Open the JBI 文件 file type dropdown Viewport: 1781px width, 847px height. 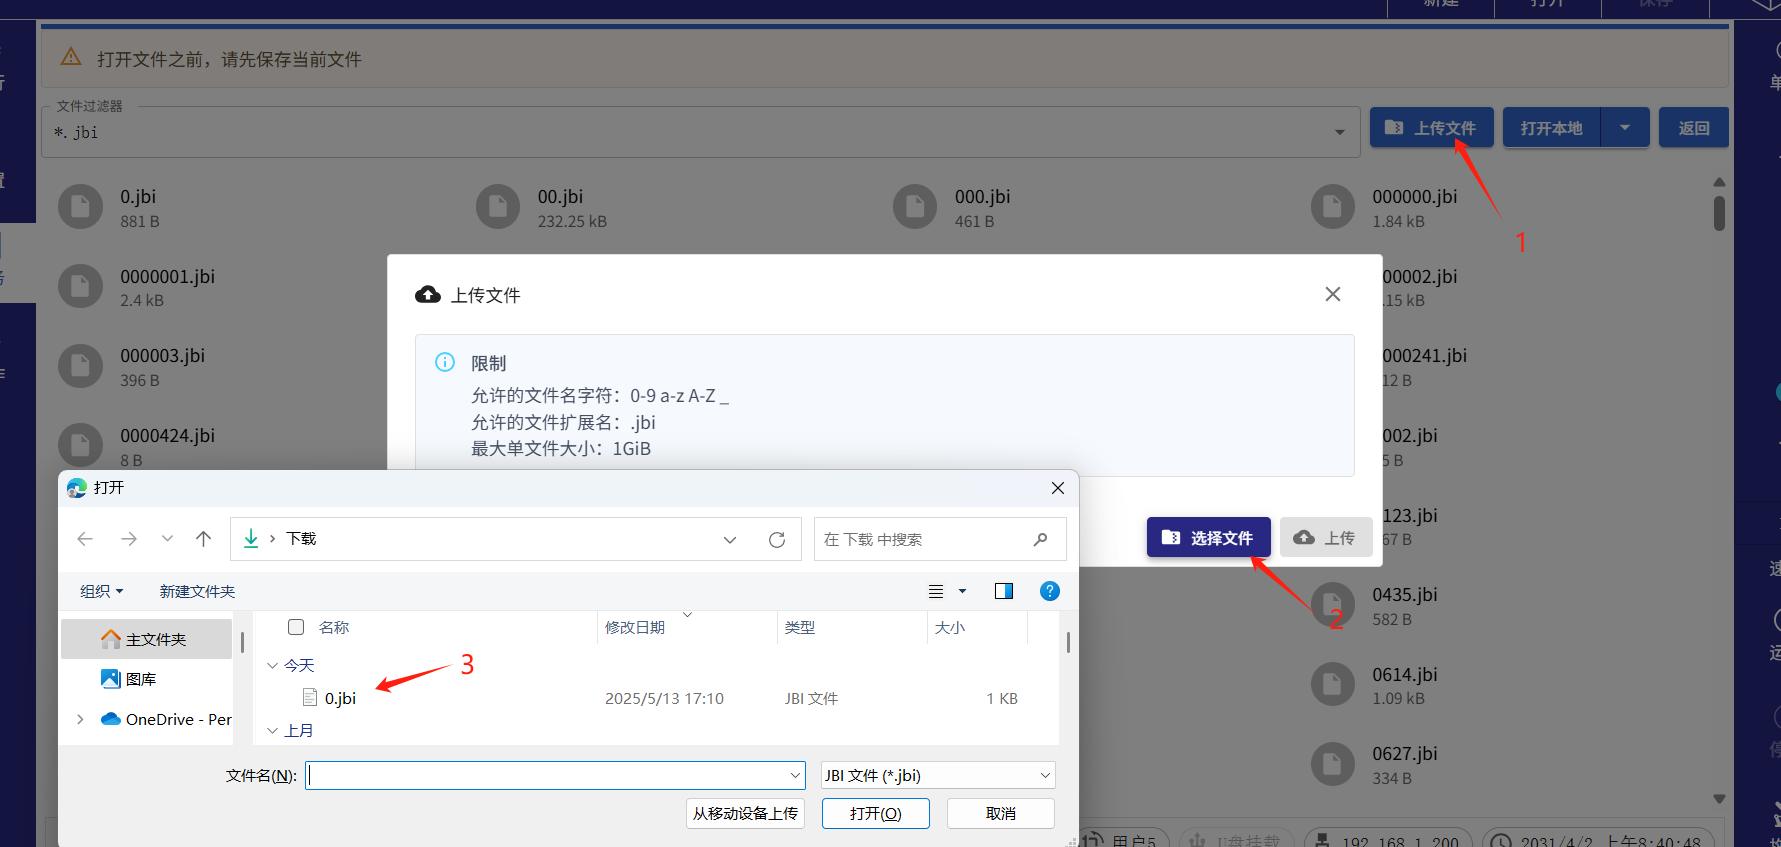pyautogui.click(x=937, y=775)
